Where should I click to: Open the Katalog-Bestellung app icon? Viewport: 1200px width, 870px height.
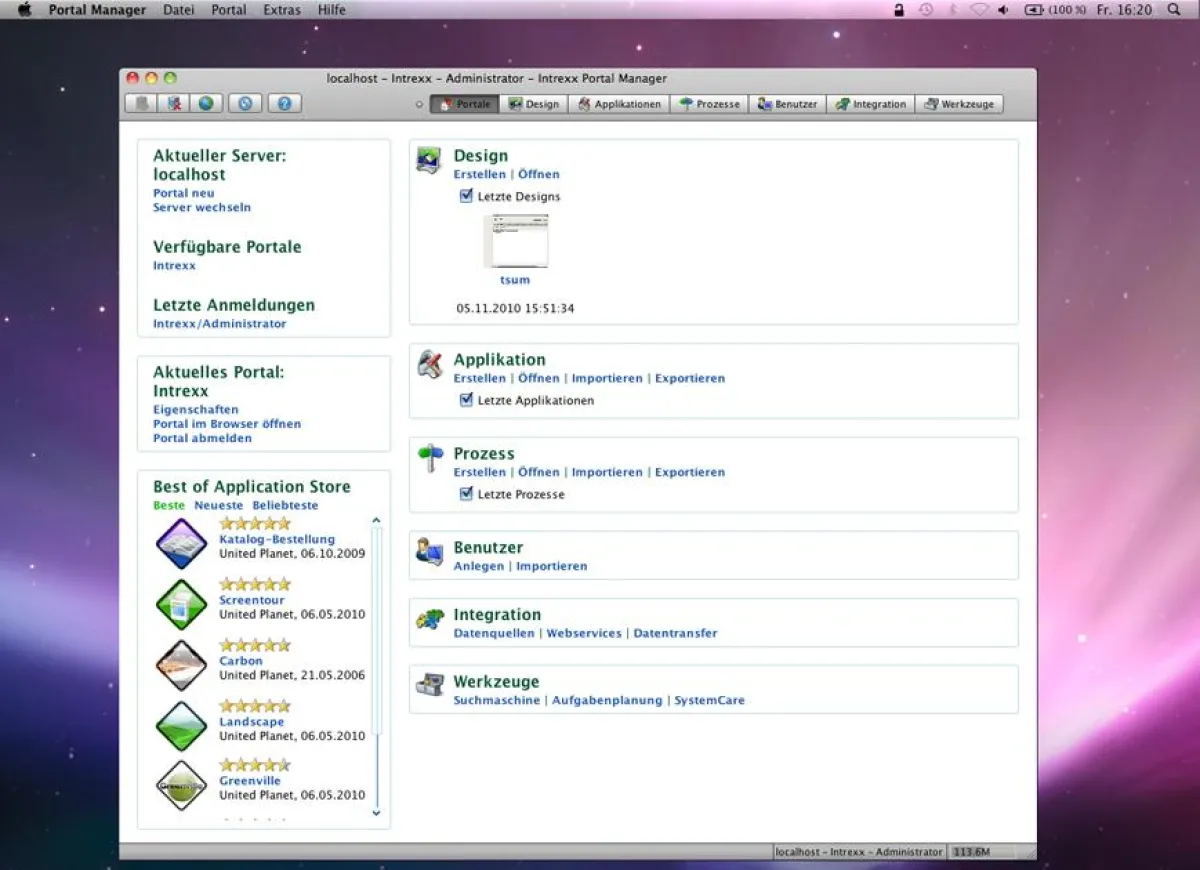point(181,544)
